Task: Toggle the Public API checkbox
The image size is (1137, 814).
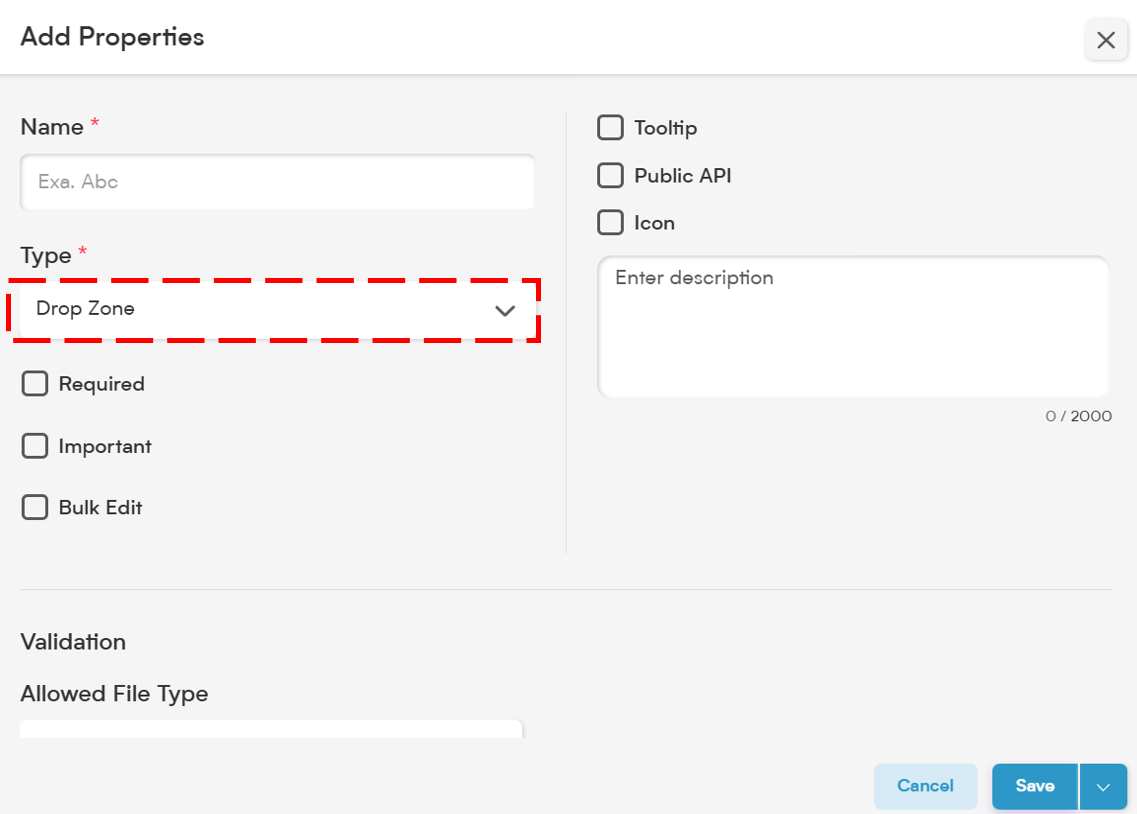Action: [610, 175]
